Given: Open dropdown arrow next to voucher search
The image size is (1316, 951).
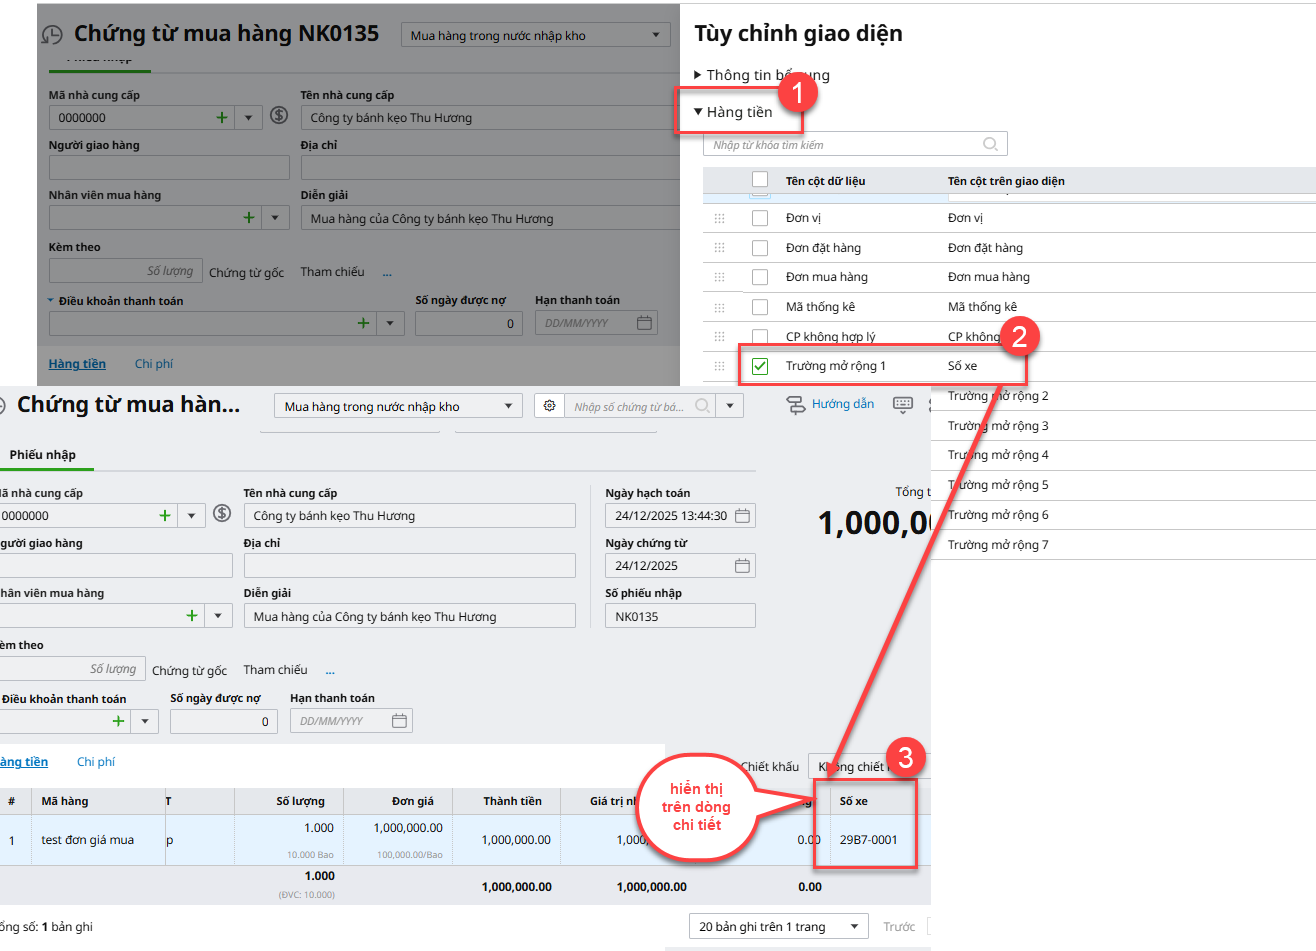Looking at the screenshot, I should (x=731, y=406).
